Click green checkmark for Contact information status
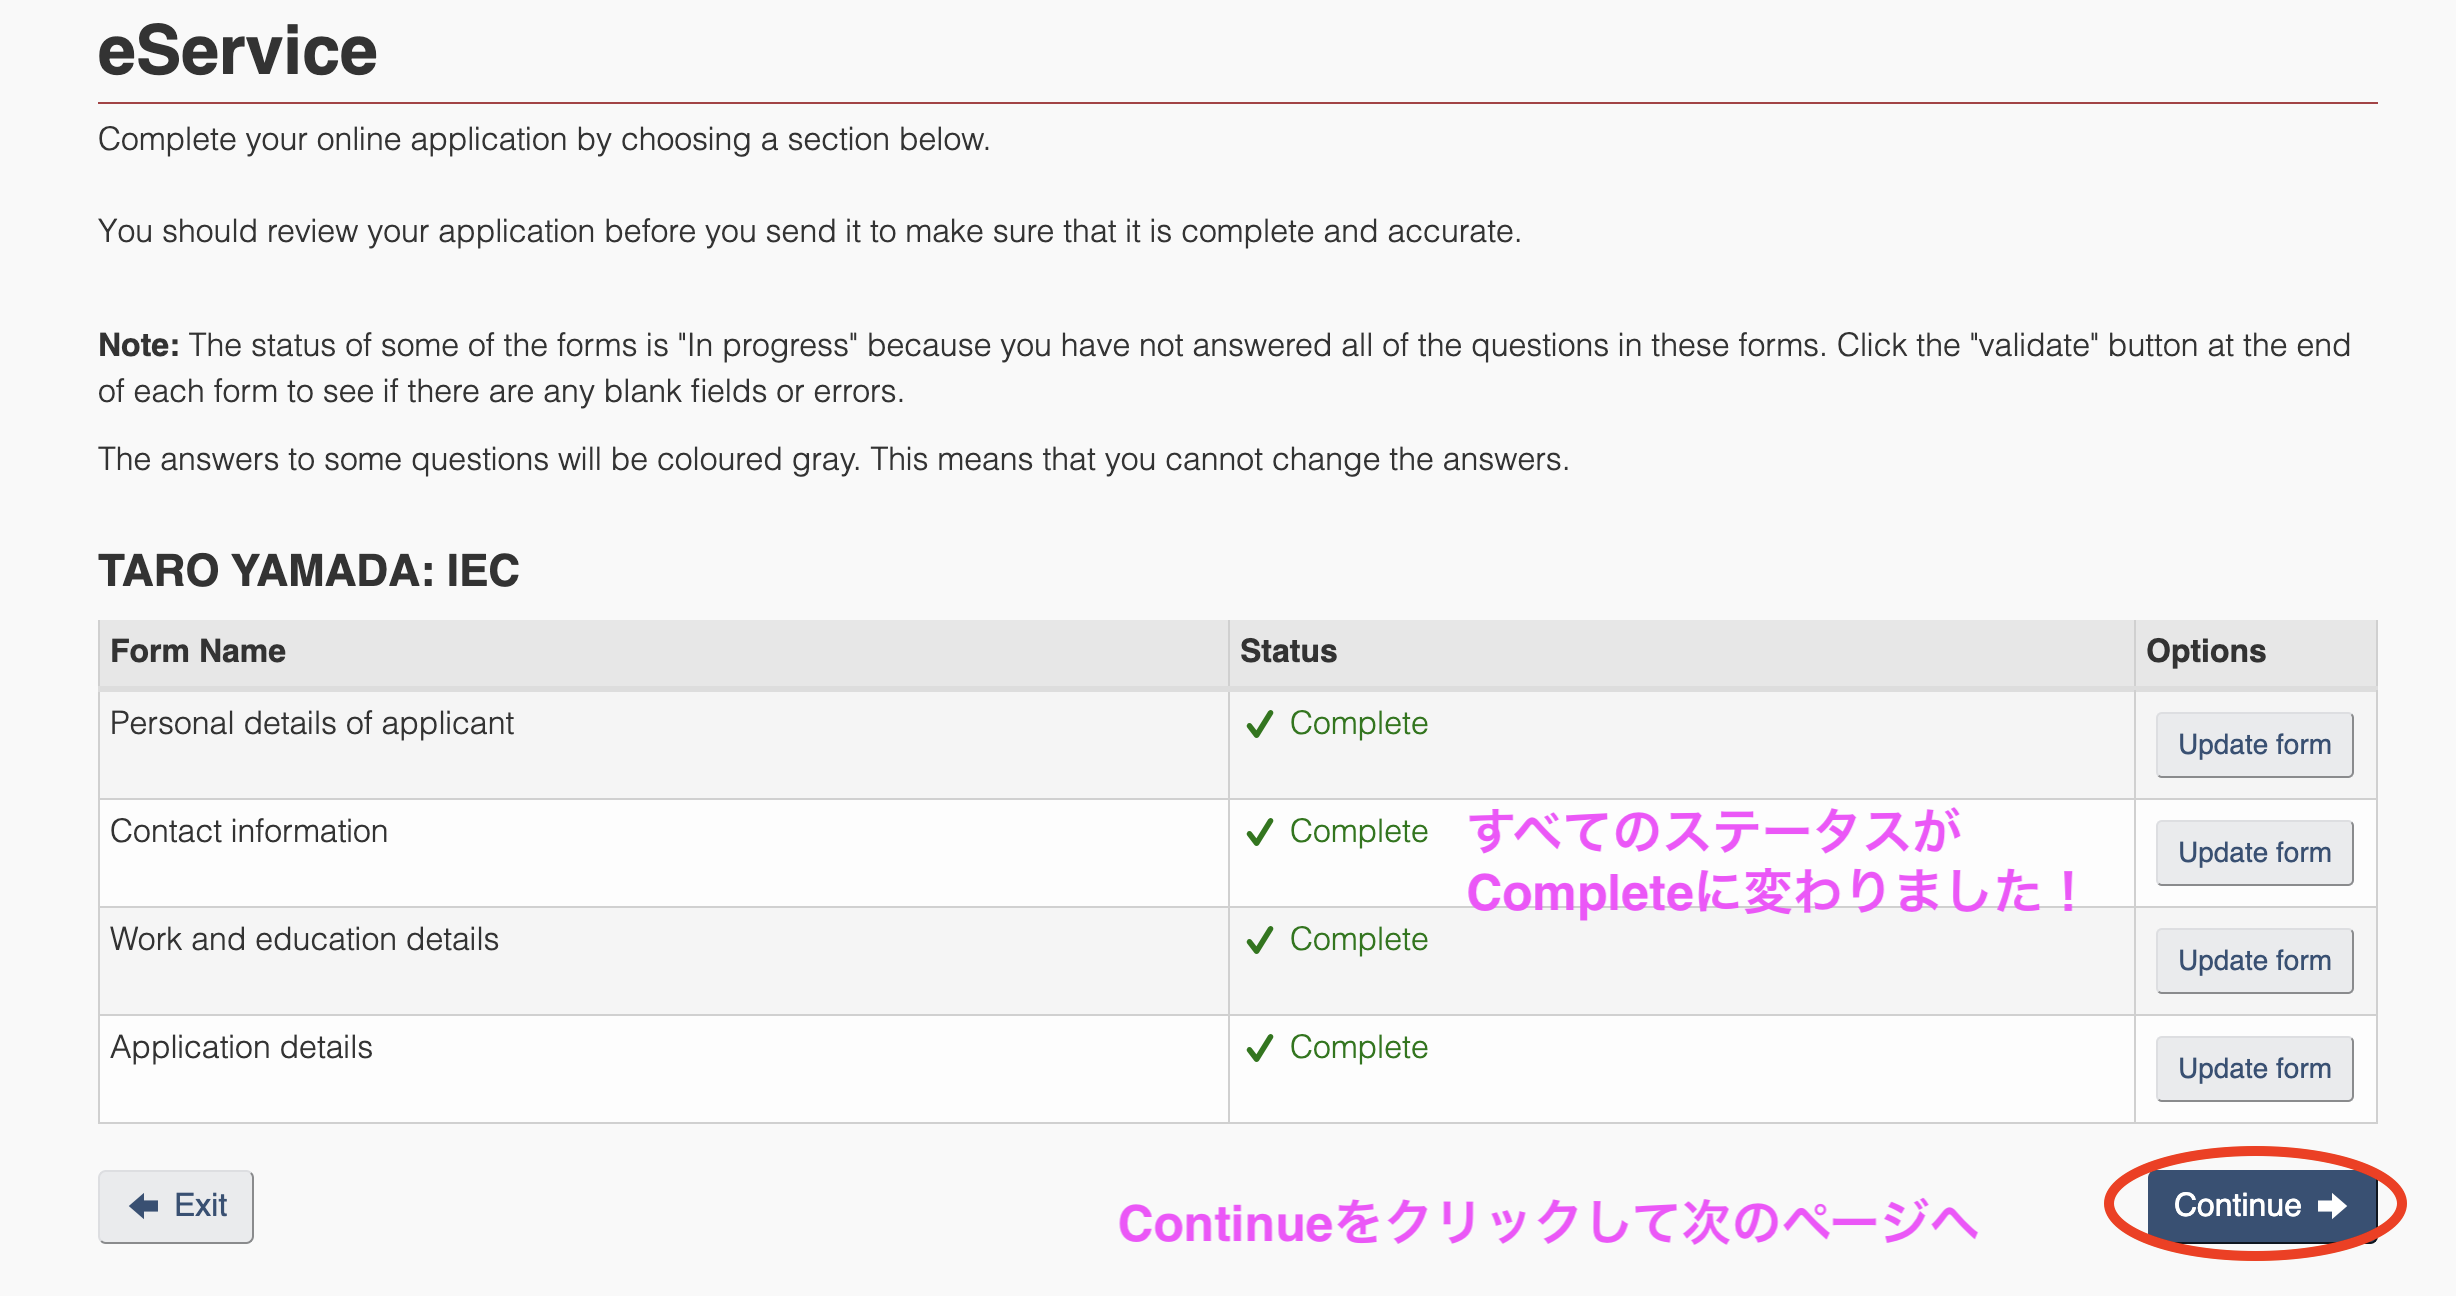This screenshot has height=1296, width=2456. (x=1260, y=831)
